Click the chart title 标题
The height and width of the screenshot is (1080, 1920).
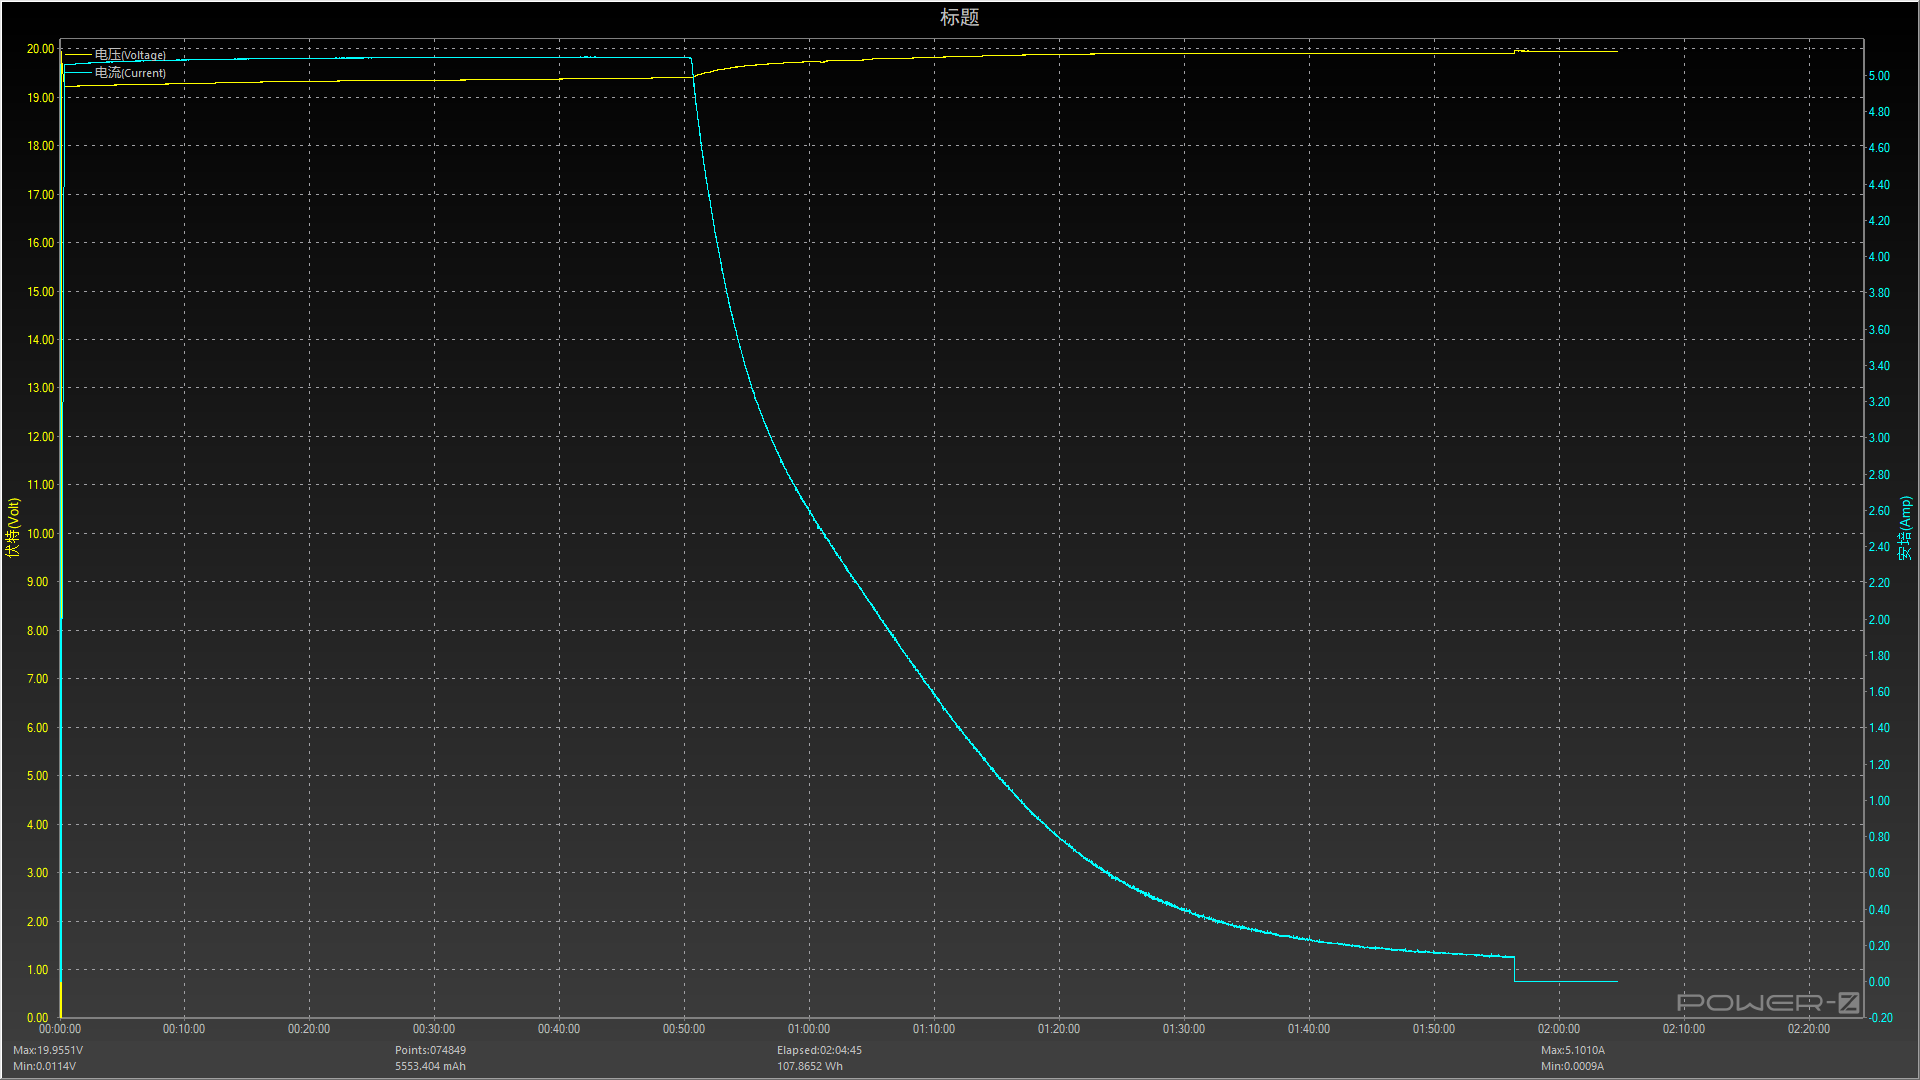(959, 17)
